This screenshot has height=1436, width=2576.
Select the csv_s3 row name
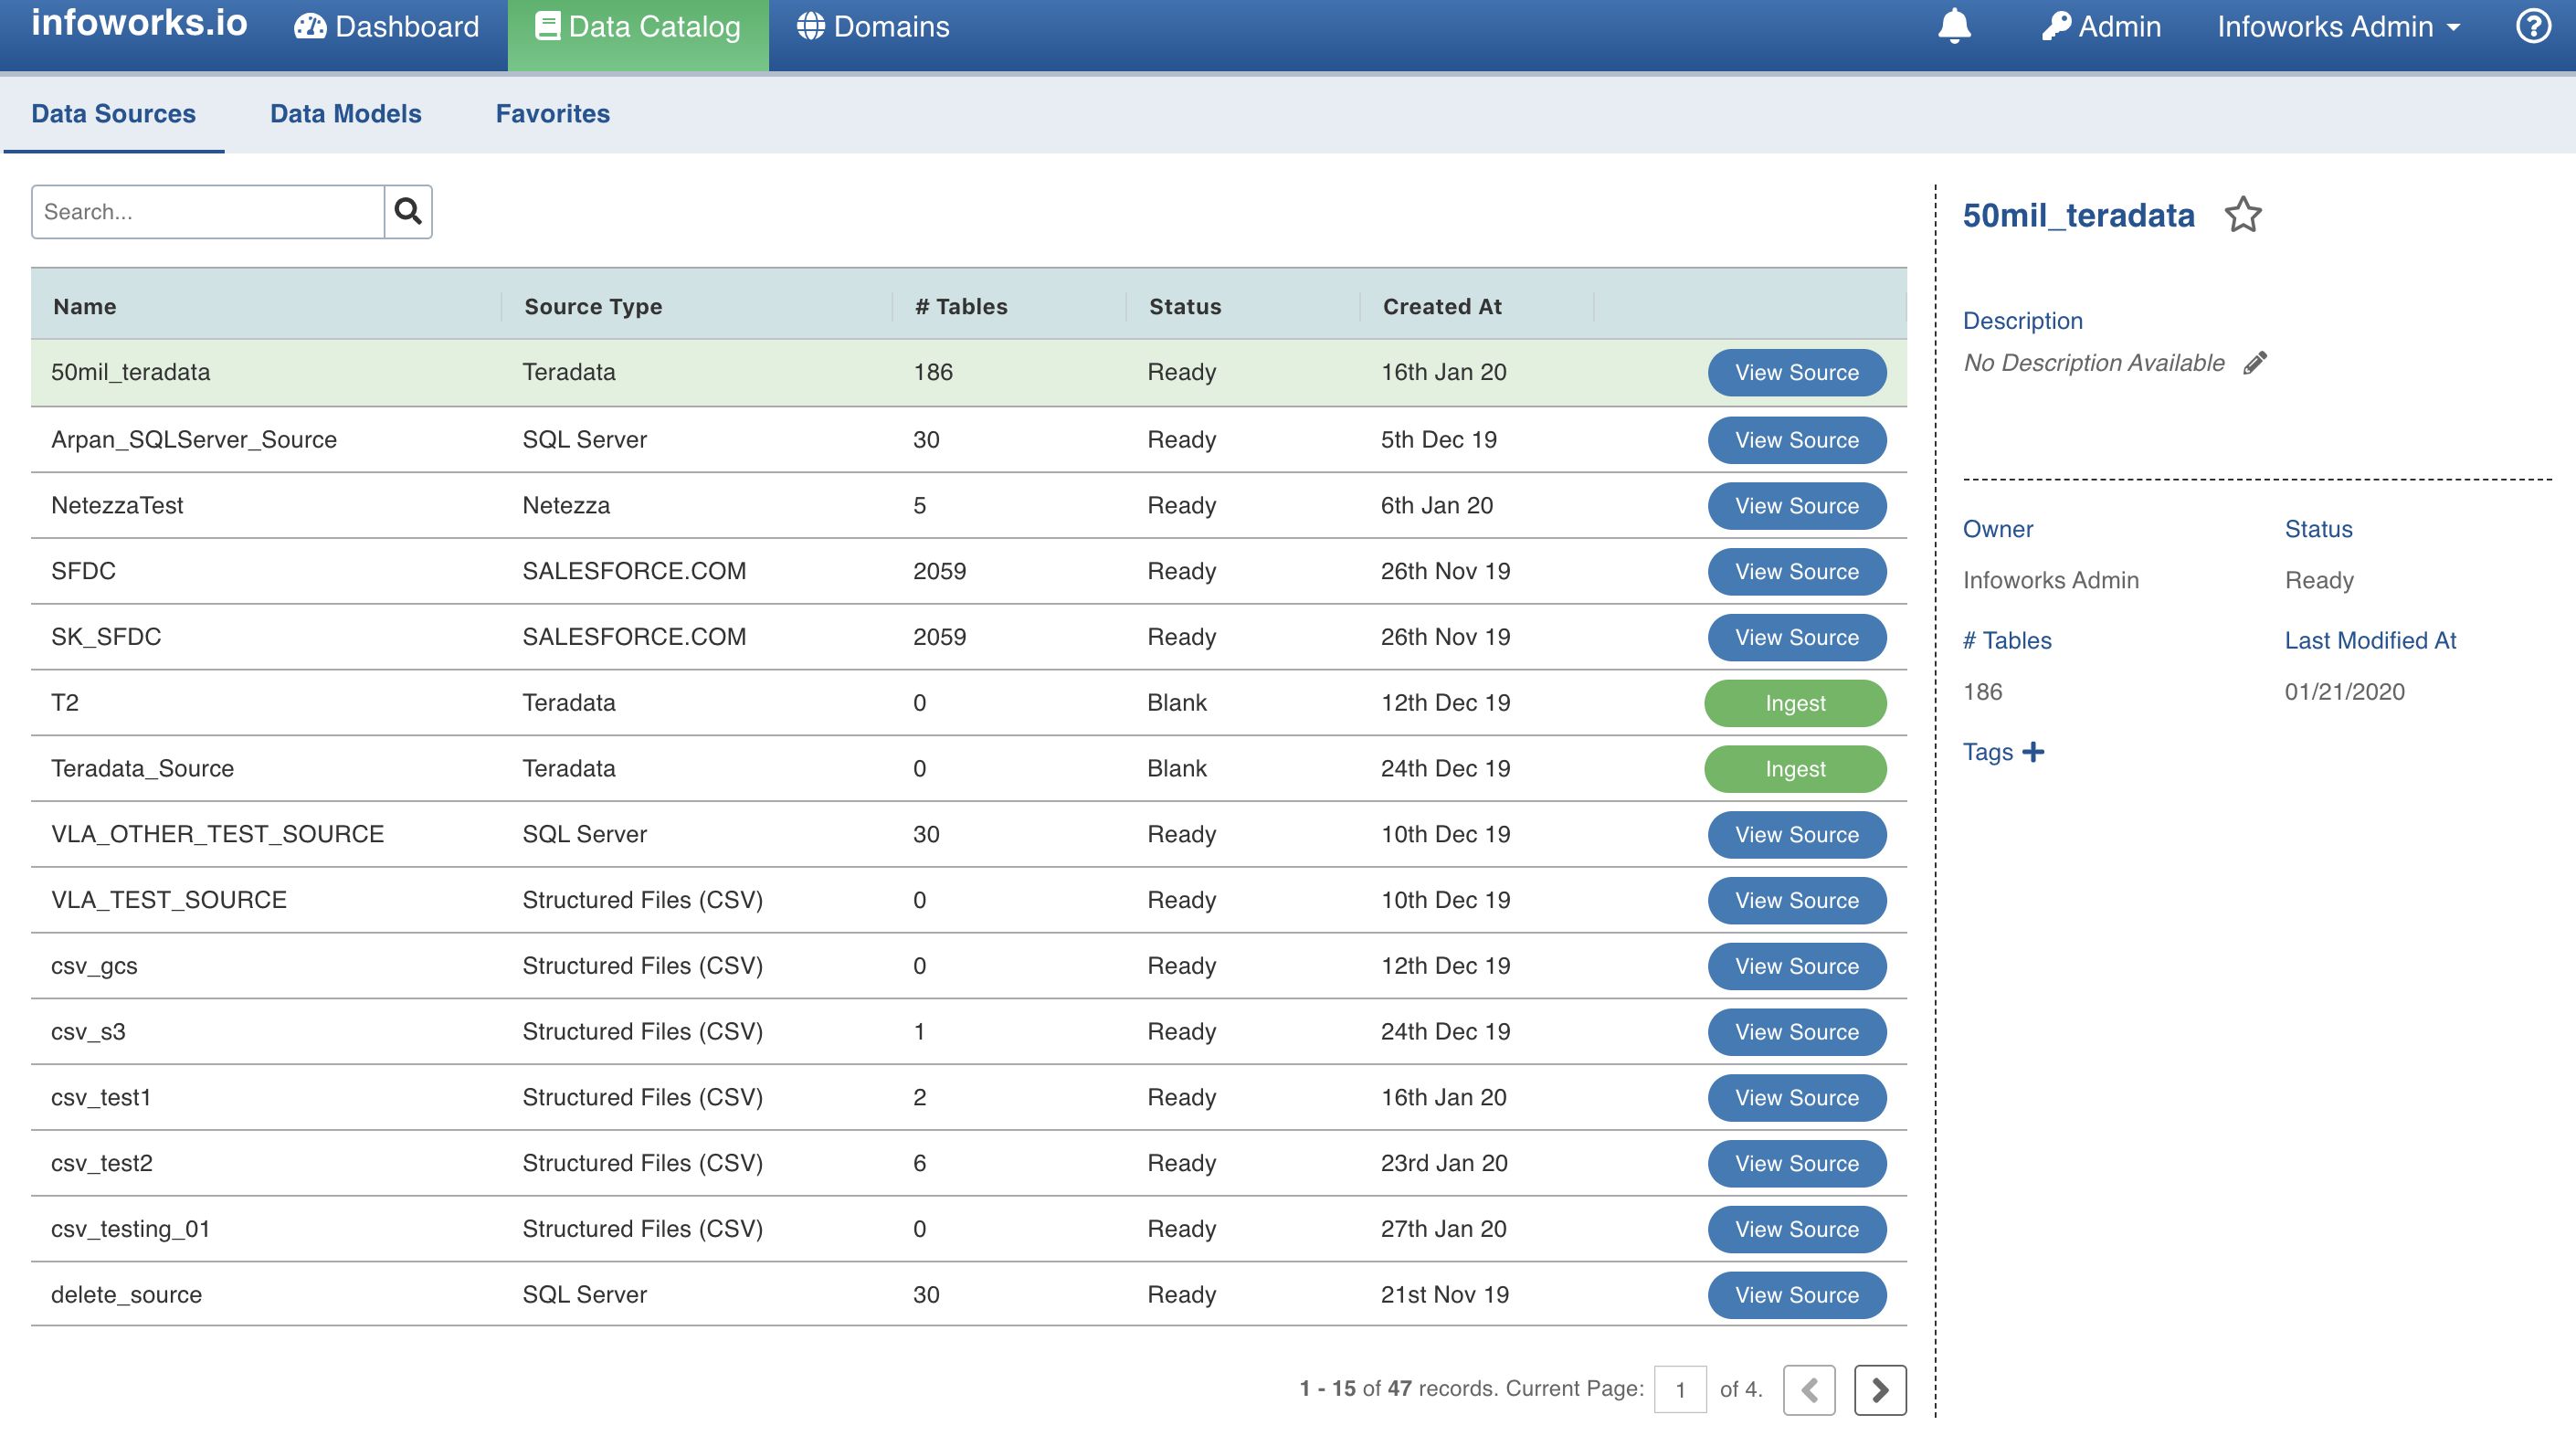[x=88, y=1031]
